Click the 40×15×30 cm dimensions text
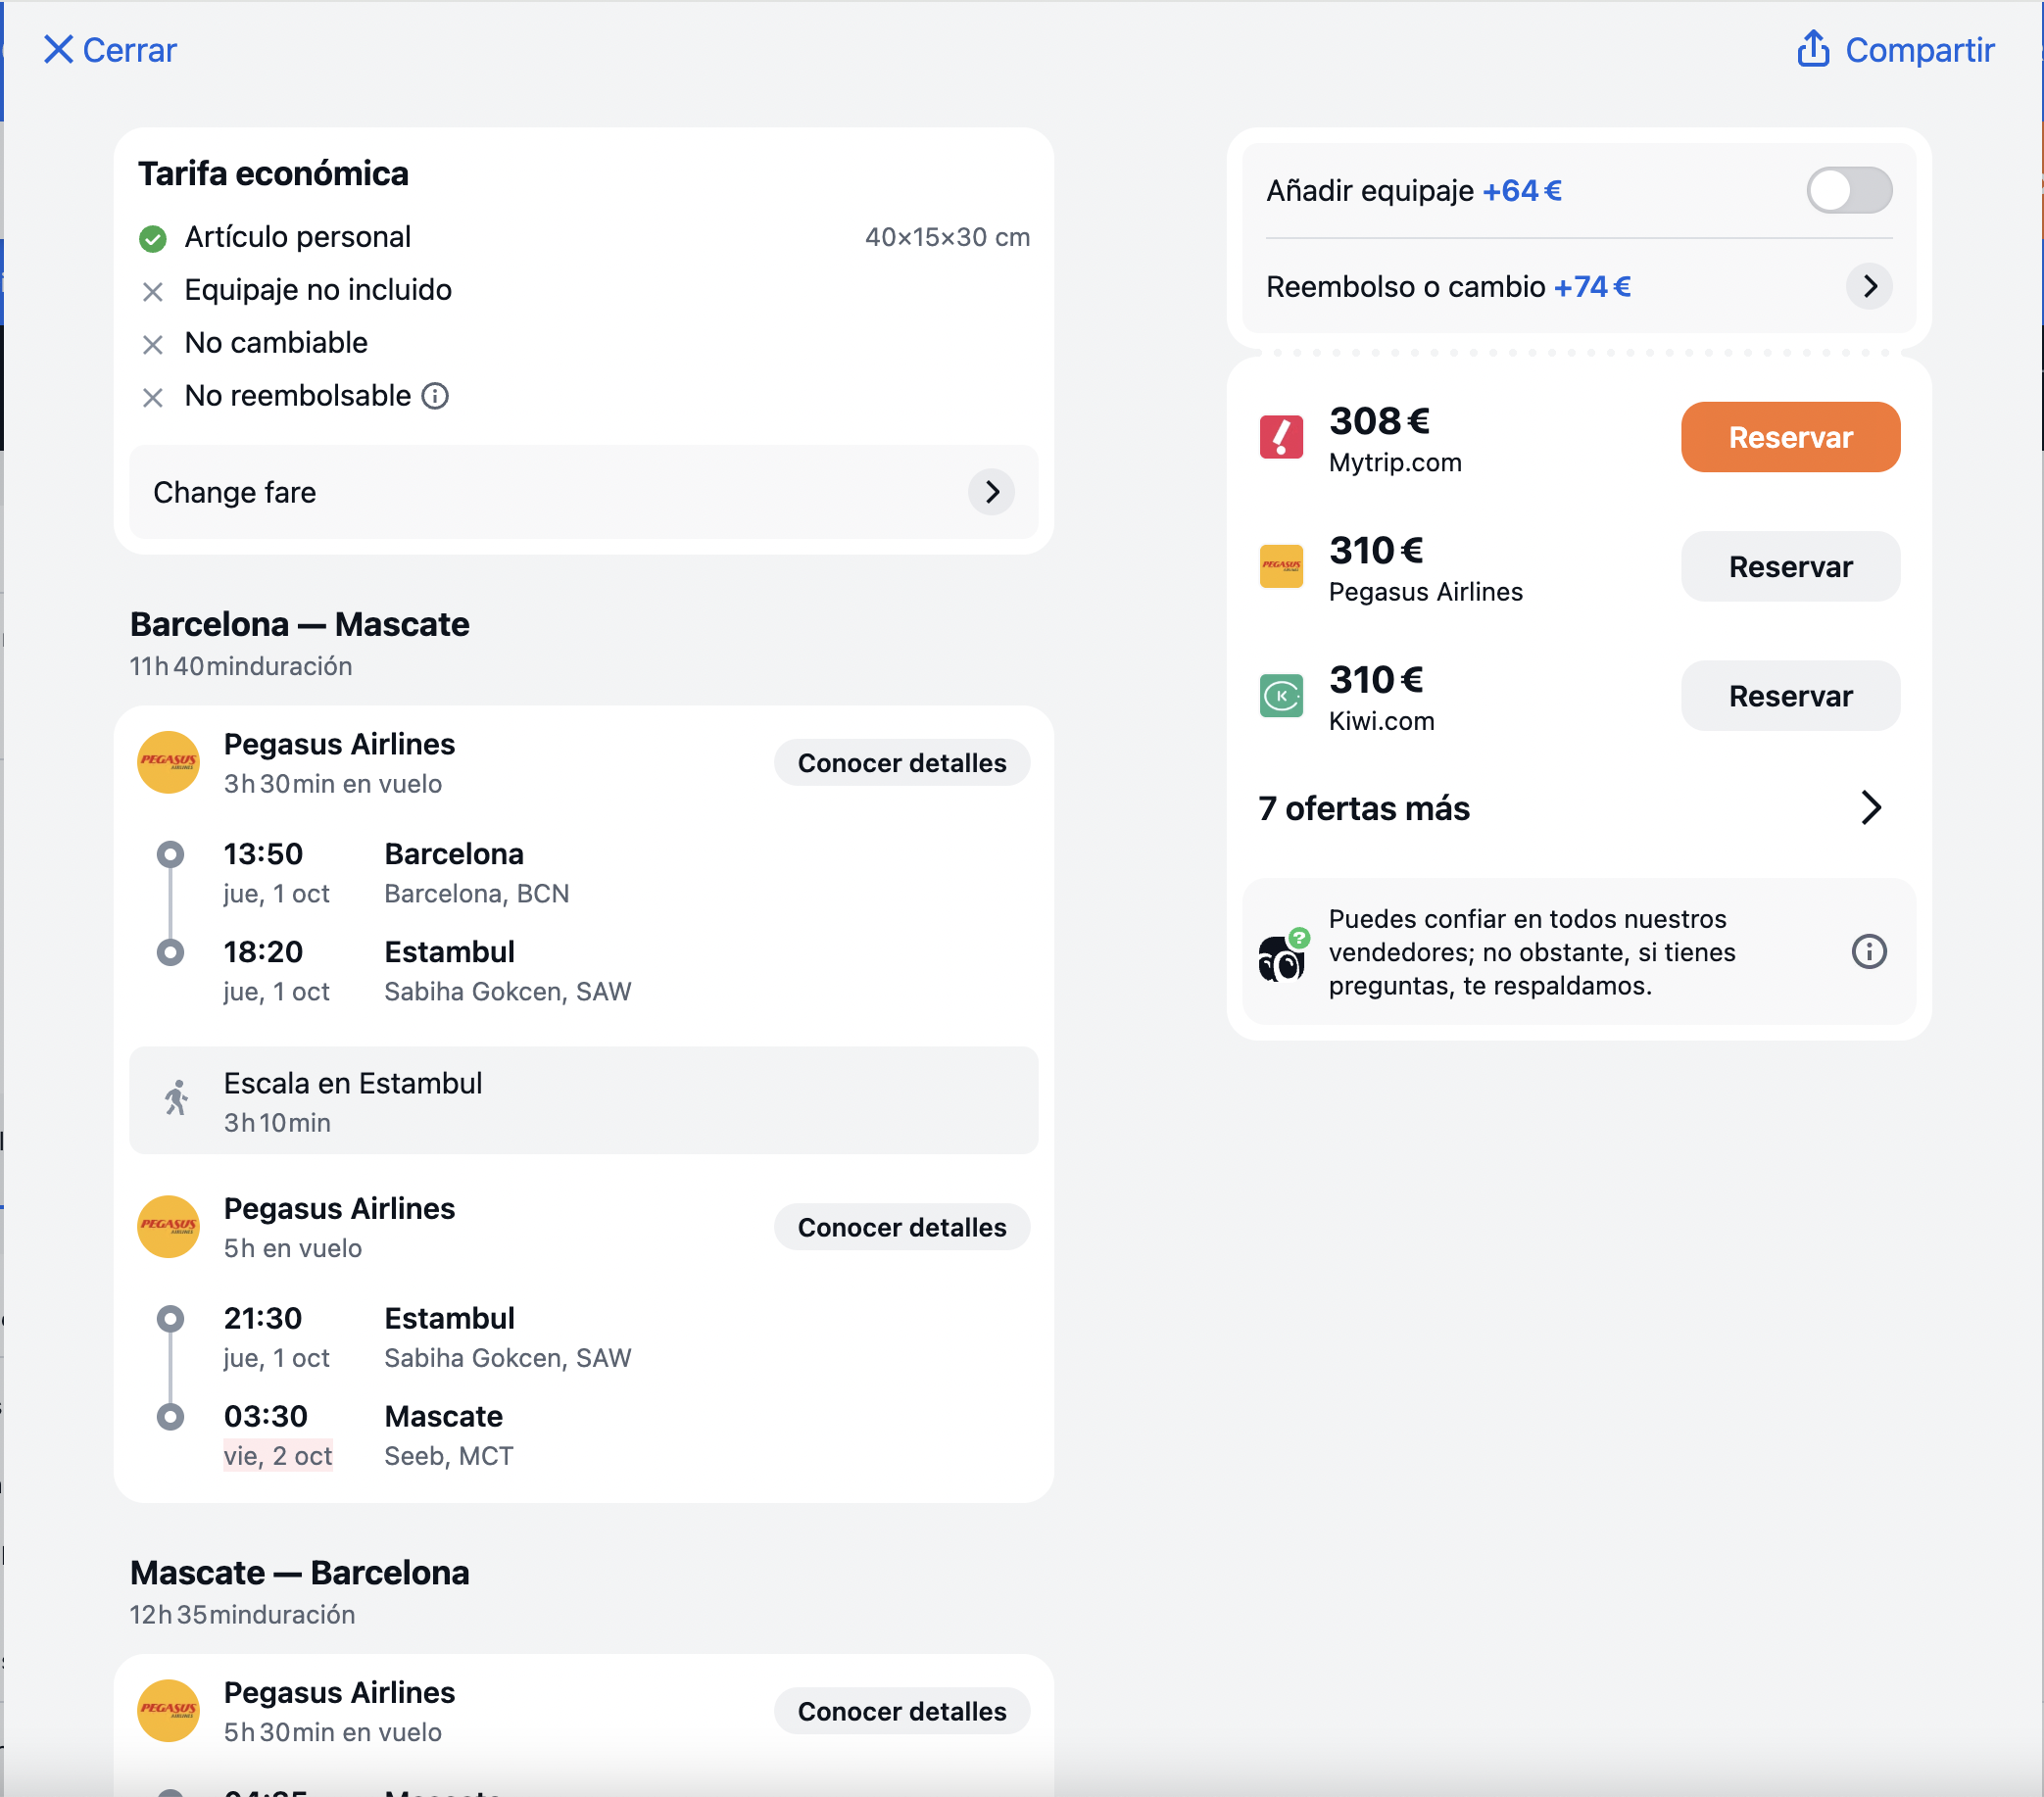This screenshot has height=1797, width=2044. coord(947,237)
